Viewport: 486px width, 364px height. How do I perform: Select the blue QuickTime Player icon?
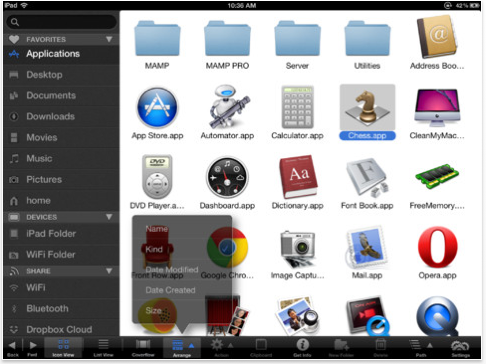point(437,315)
